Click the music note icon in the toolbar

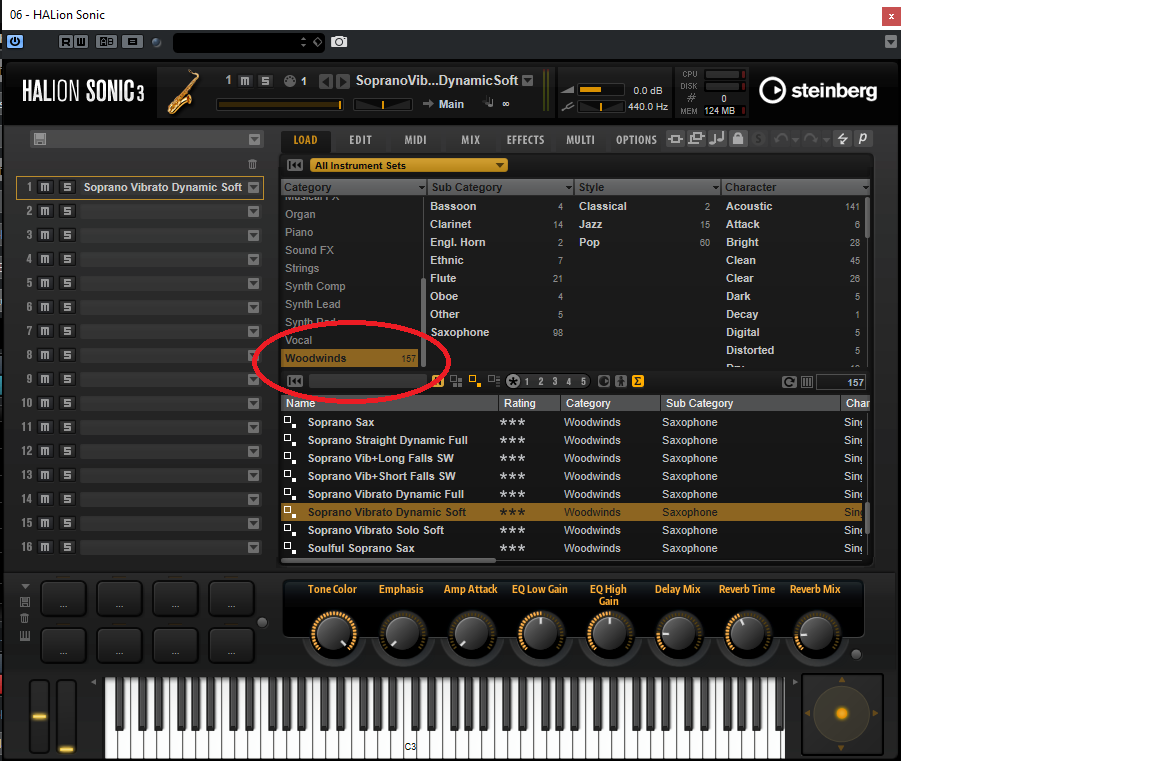coord(717,138)
